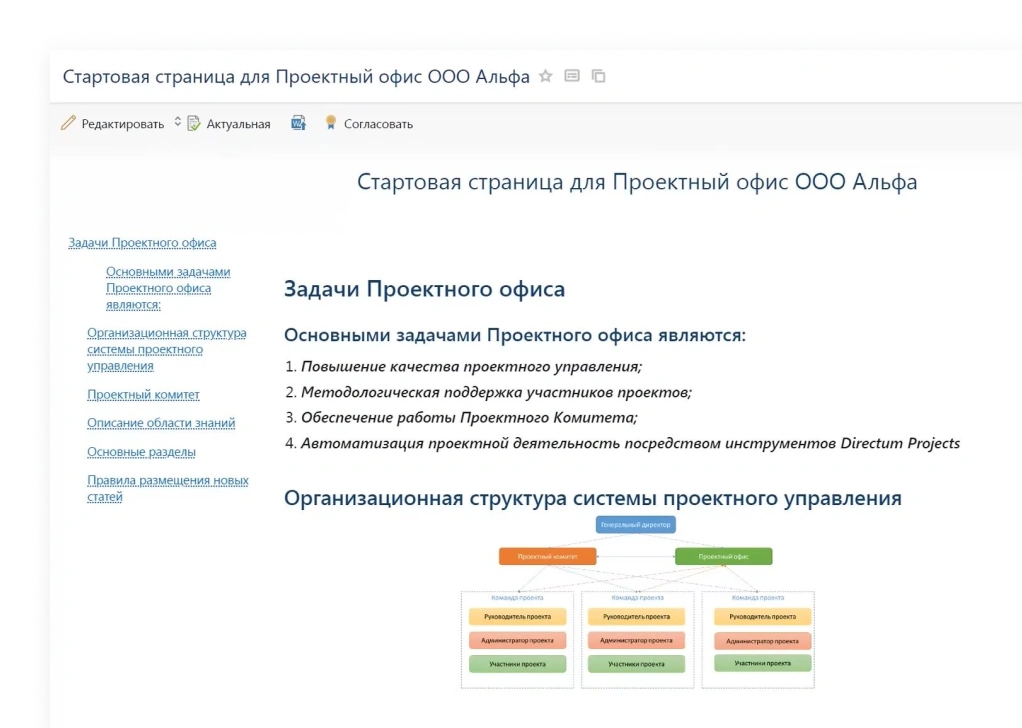Expand the Редактировать dropdown arrows

pyautogui.click(x=178, y=122)
